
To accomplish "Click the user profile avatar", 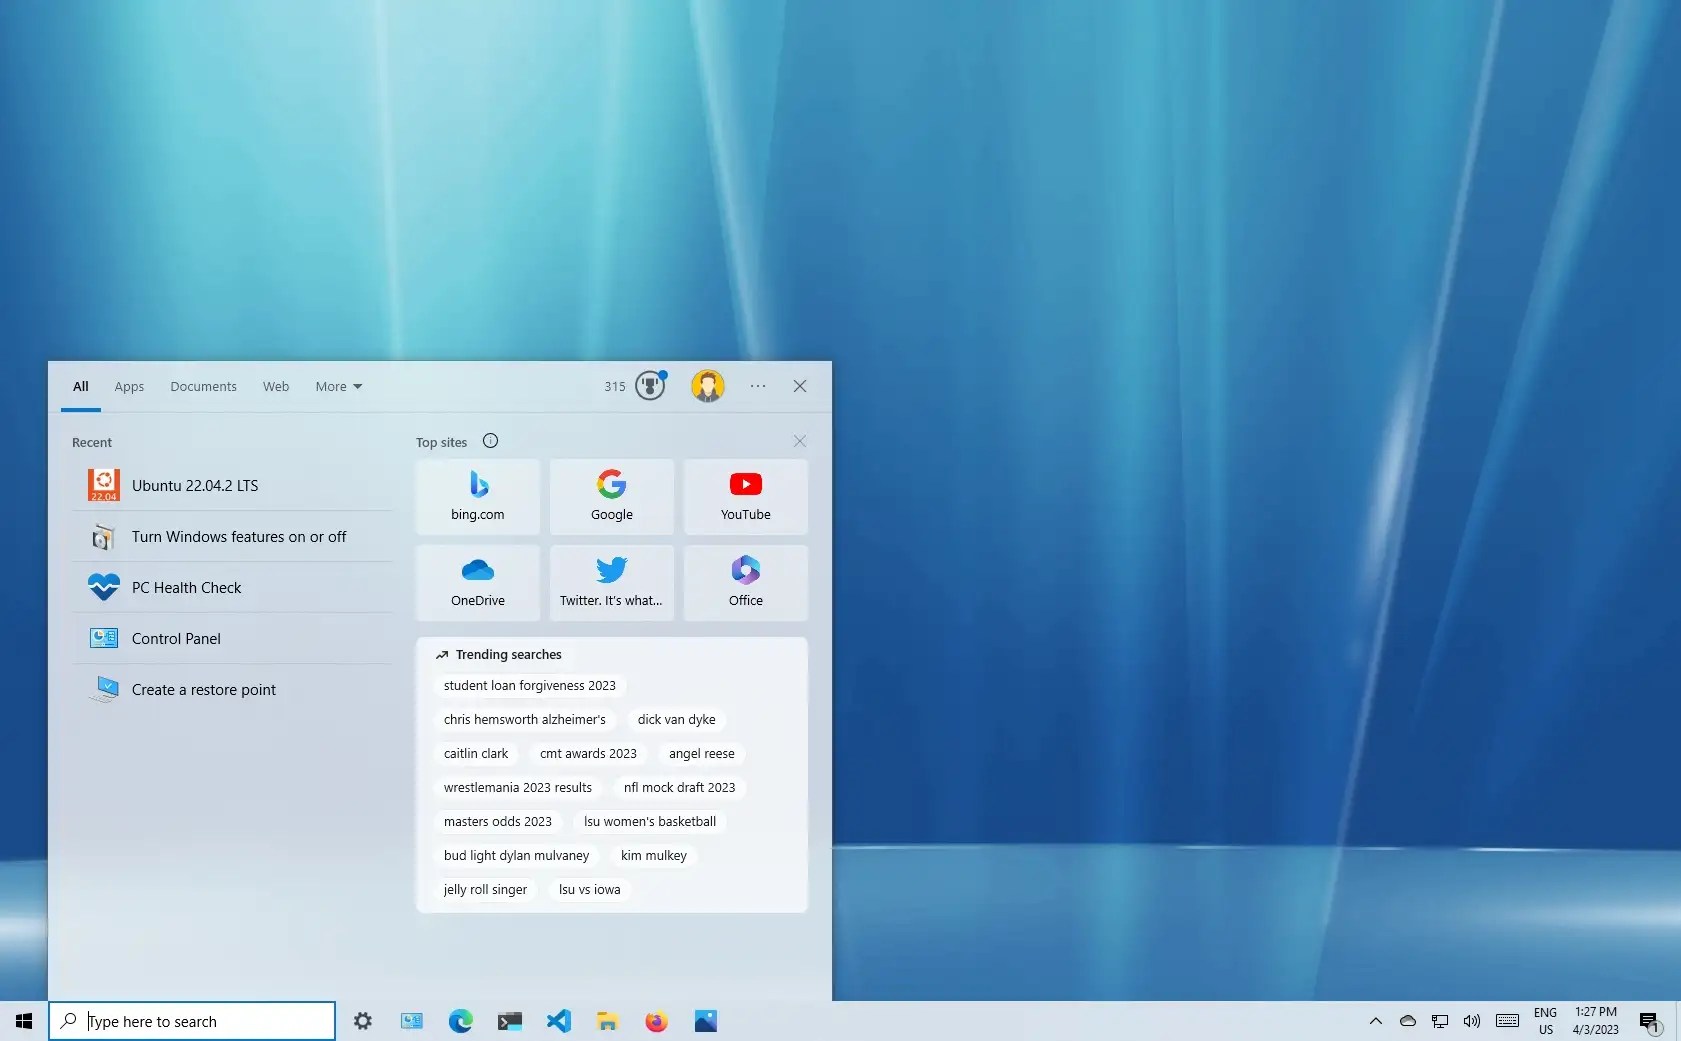I will [708, 385].
